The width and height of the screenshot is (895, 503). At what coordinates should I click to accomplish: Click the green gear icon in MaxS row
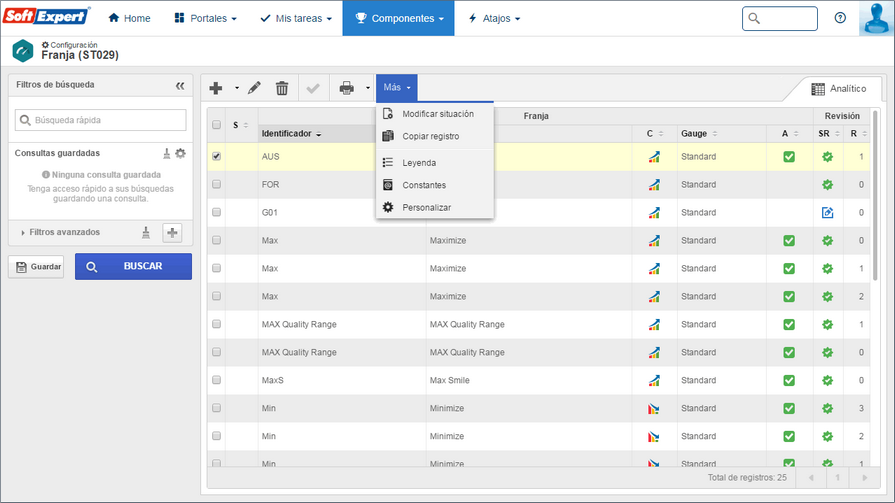828,380
